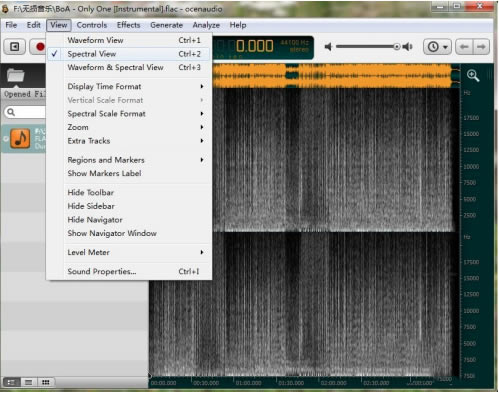
Task: Open the Analyze menu
Action: click(206, 25)
